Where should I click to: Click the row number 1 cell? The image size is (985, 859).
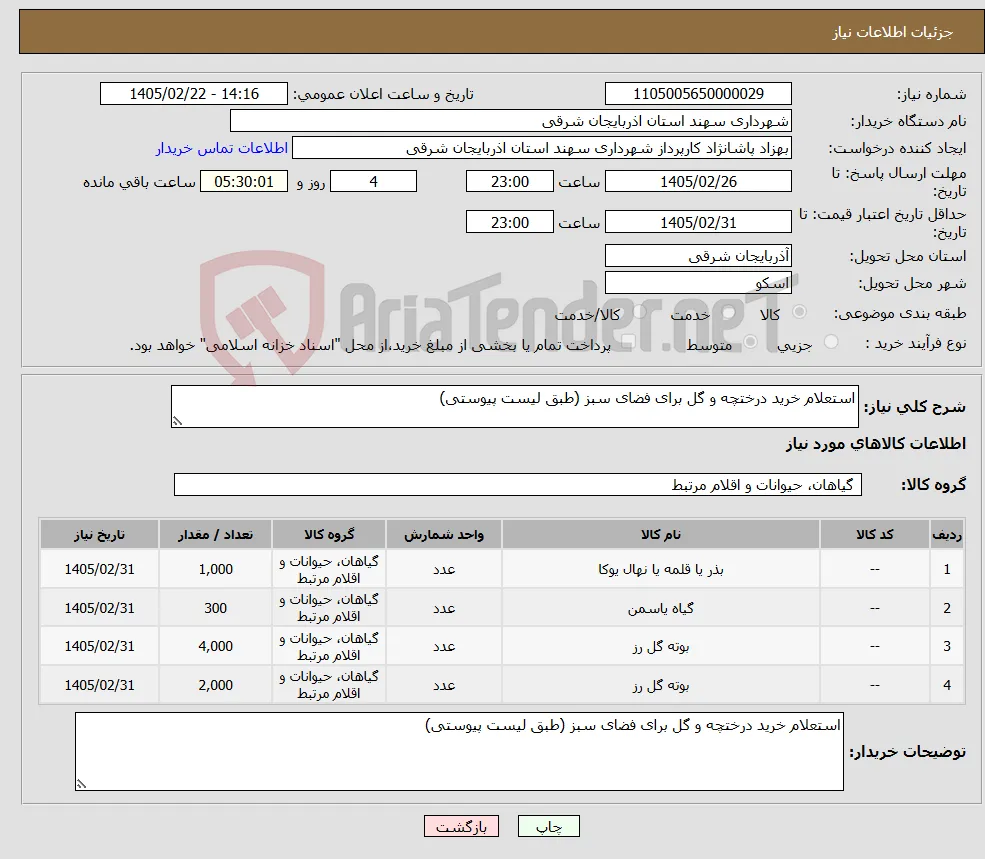pos(947,569)
